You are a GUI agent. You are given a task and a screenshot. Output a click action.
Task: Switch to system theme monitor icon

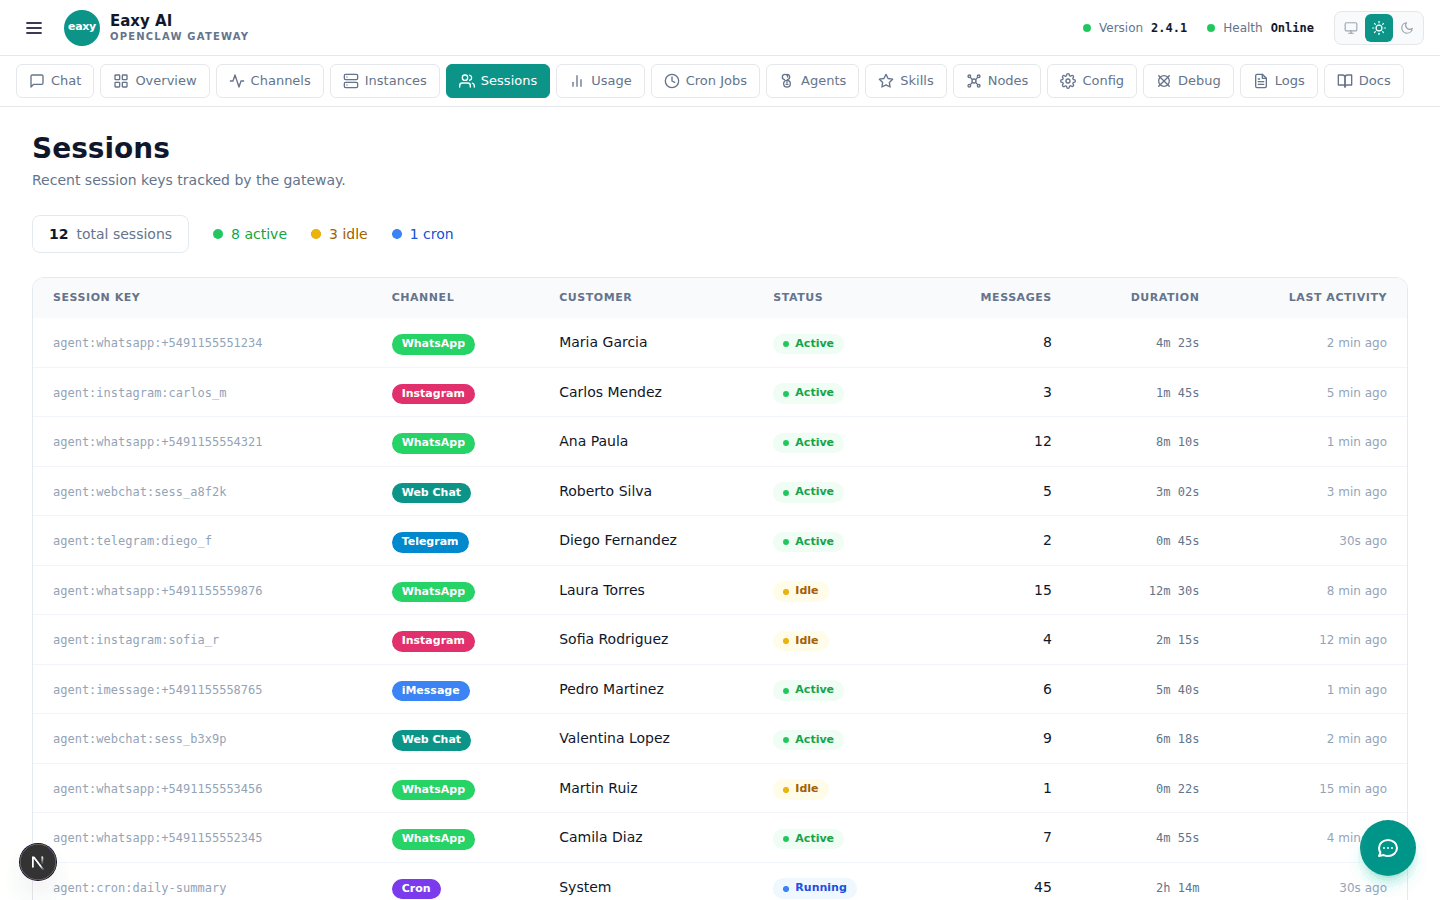1351,28
